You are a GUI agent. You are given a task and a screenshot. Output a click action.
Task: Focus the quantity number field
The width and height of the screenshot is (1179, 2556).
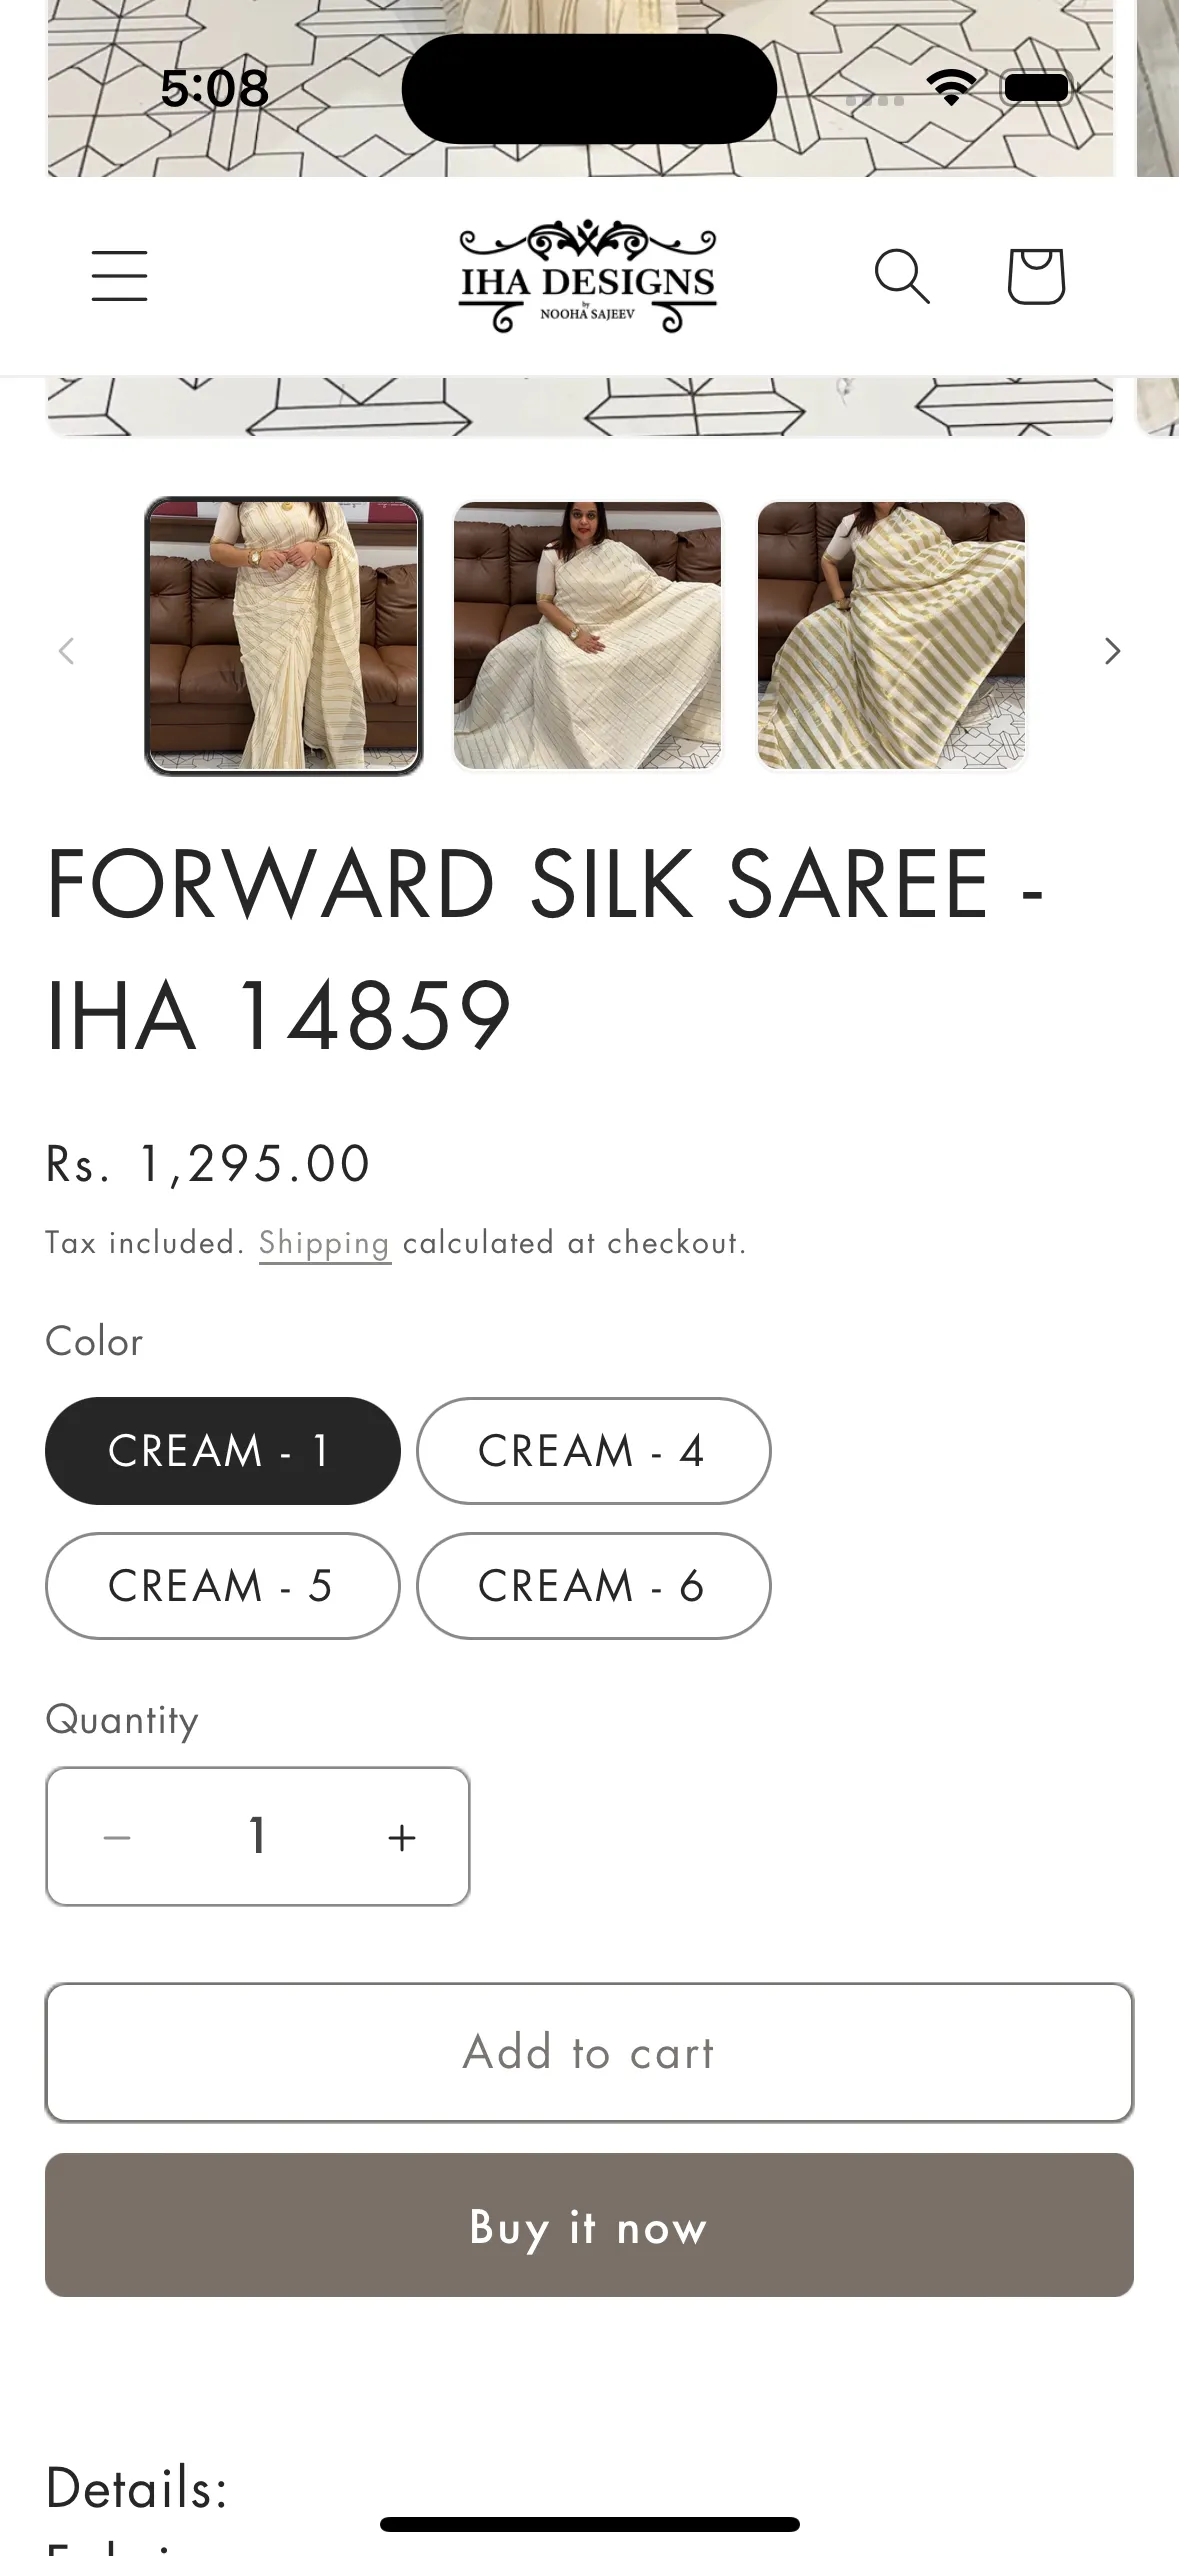click(x=258, y=1836)
